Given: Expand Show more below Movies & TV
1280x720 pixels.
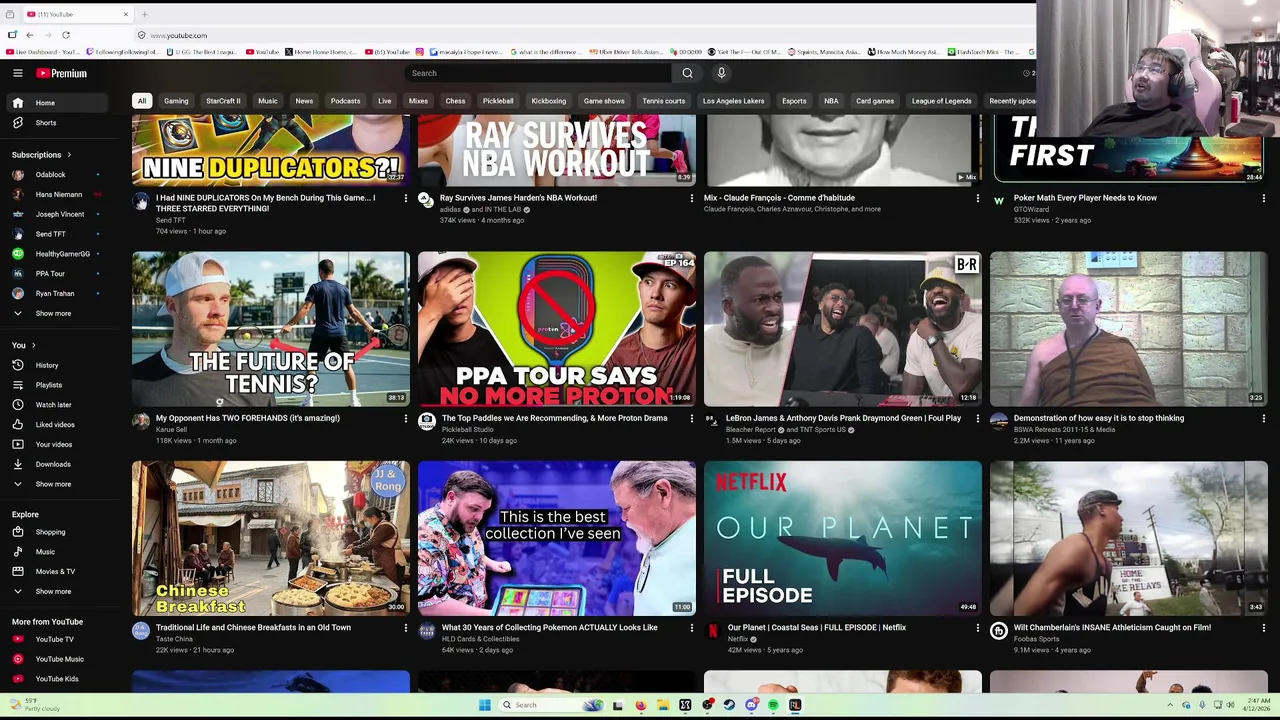Looking at the screenshot, I should click(57, 592).
